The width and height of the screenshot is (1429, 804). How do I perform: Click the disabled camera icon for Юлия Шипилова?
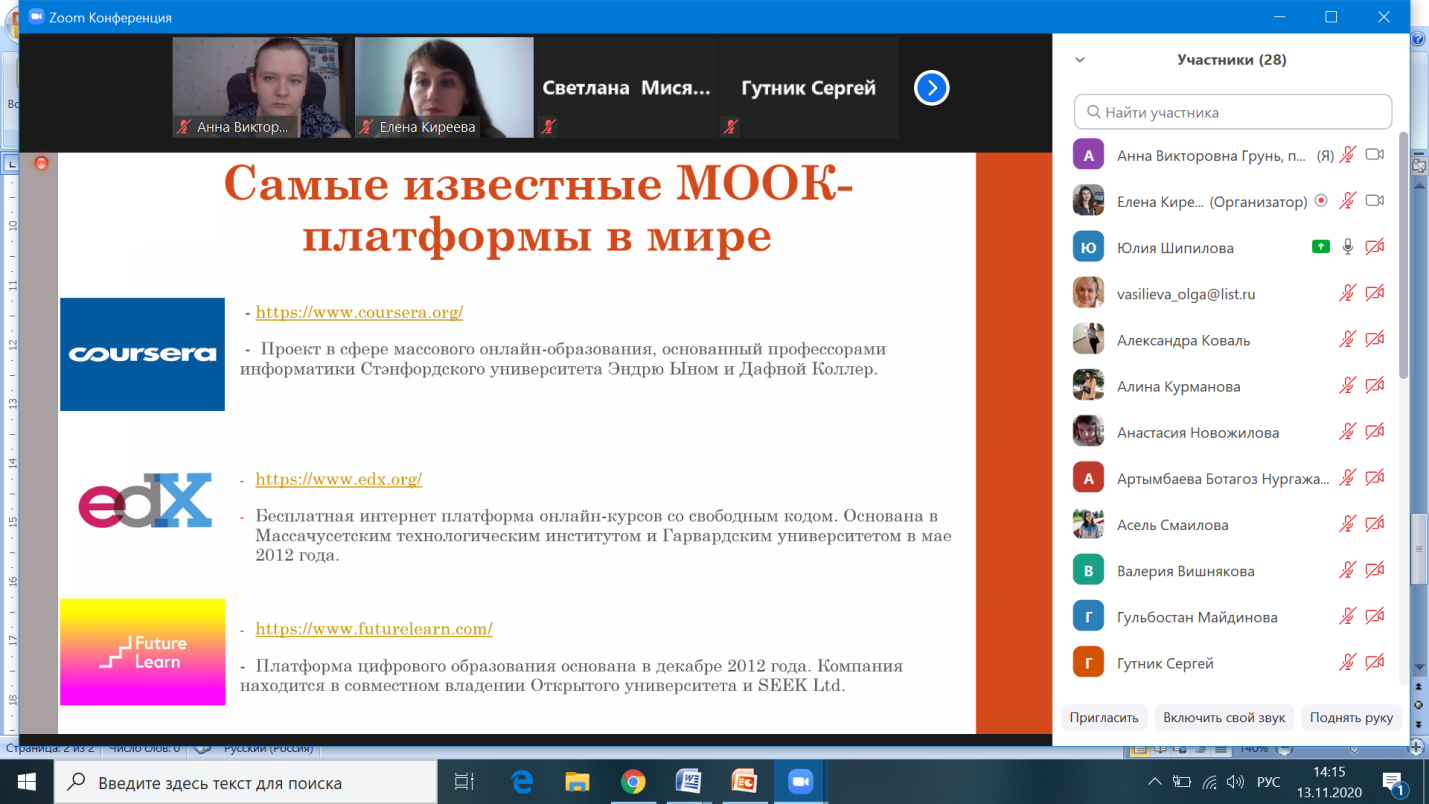pyautogui.click(x=1375, y=247)
